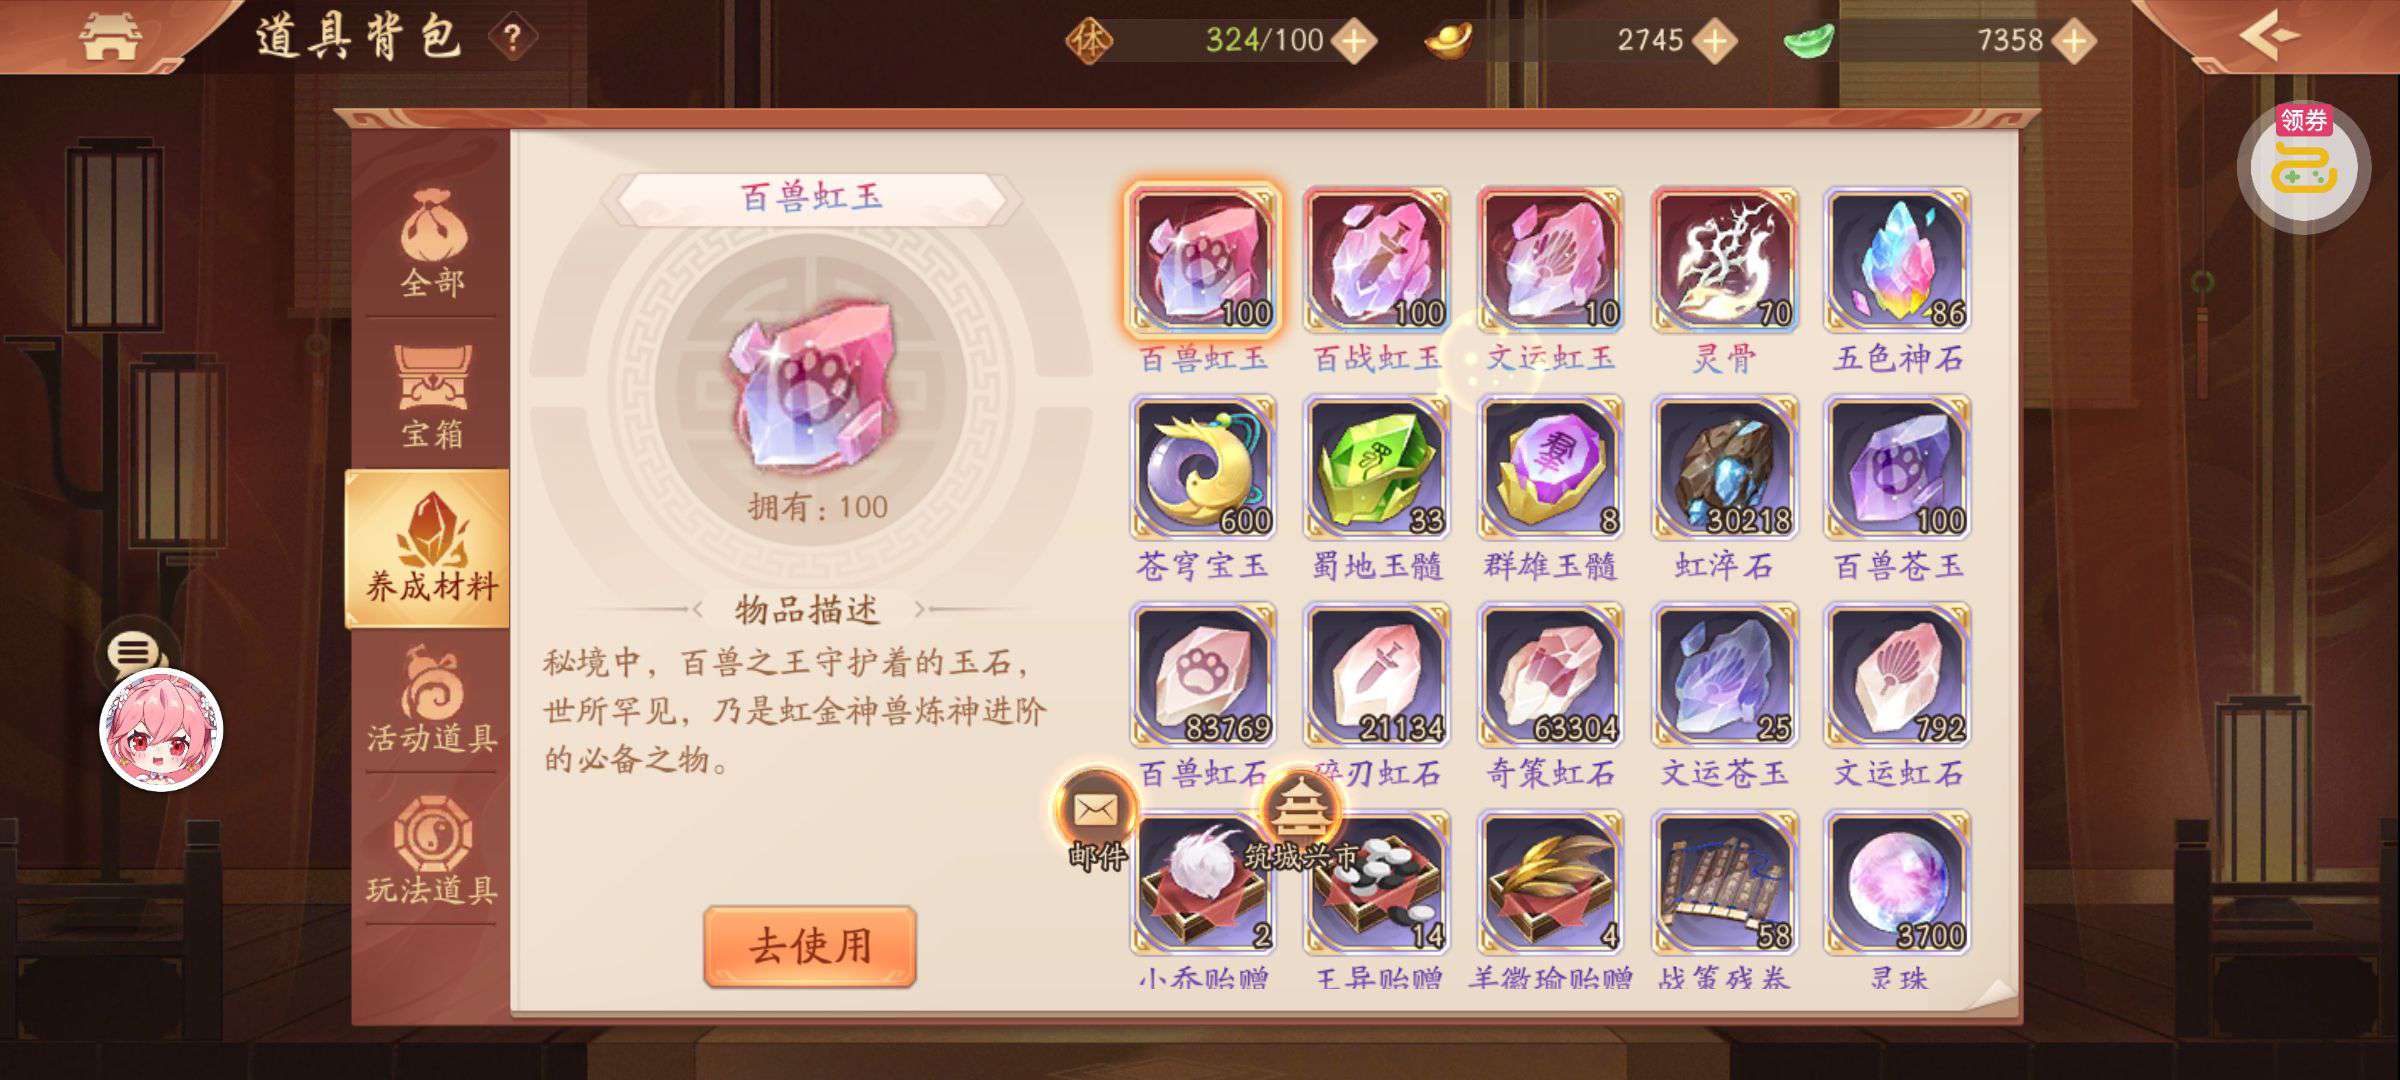The height and width of the screenshot is (1080, 2400).
Task: Select the 五色神石 crystal item
Action: (x=1897, y=259)
